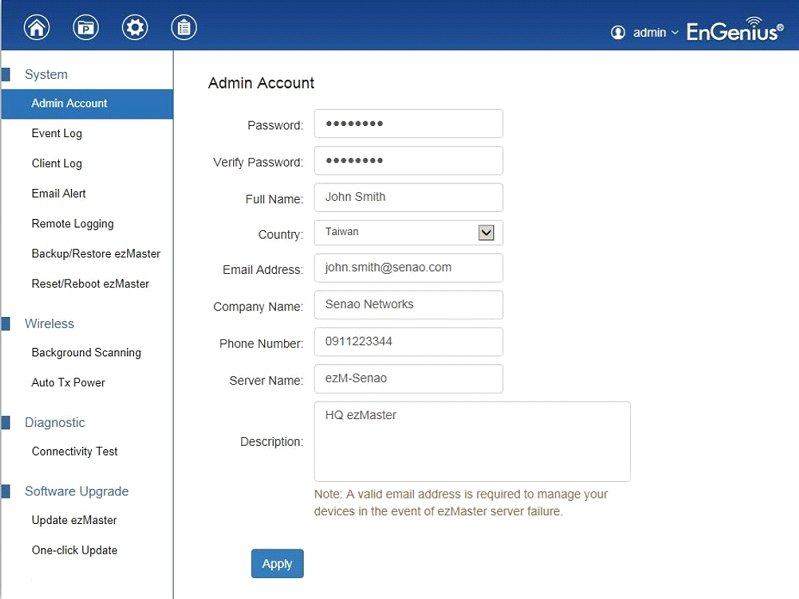Open Remote Logging page
This screenshot has height=599, width=799.
[x=72, y=224]
